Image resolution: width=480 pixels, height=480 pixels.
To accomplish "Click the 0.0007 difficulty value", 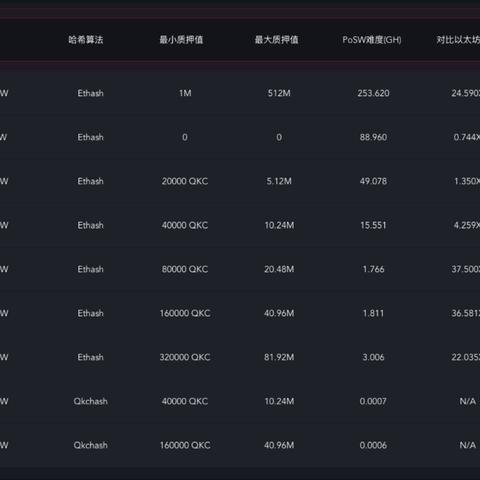I will tap(373, 401).
